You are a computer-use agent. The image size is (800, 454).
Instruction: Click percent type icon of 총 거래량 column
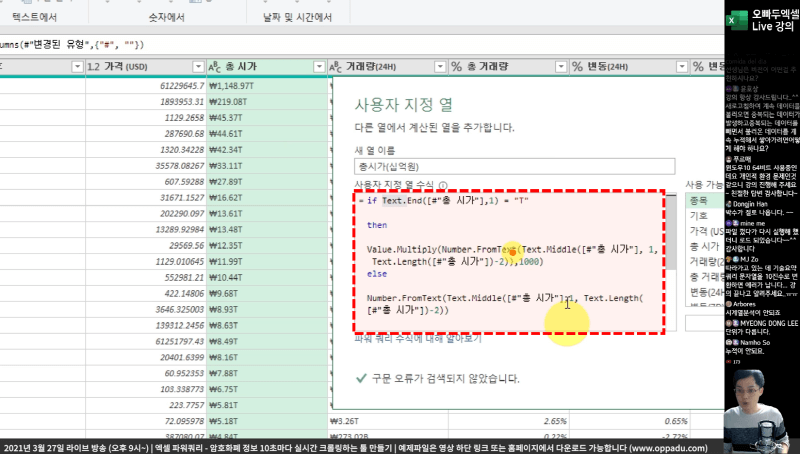click(456, 66)
